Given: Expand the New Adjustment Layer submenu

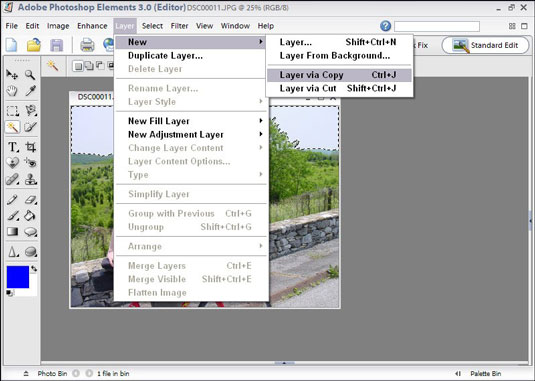Looking at the screenshot, I should click(x=261, y=134).
